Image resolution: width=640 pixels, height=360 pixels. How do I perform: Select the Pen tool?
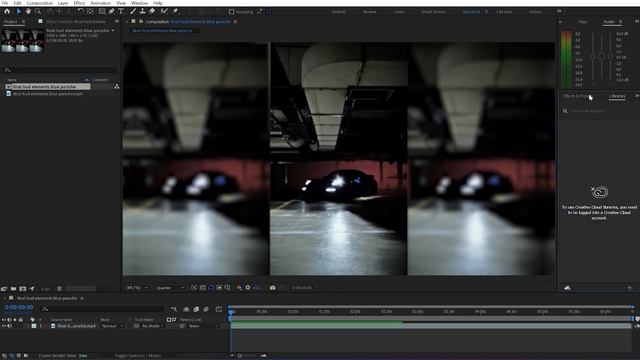pyautogui.click(x=112, y=11)
